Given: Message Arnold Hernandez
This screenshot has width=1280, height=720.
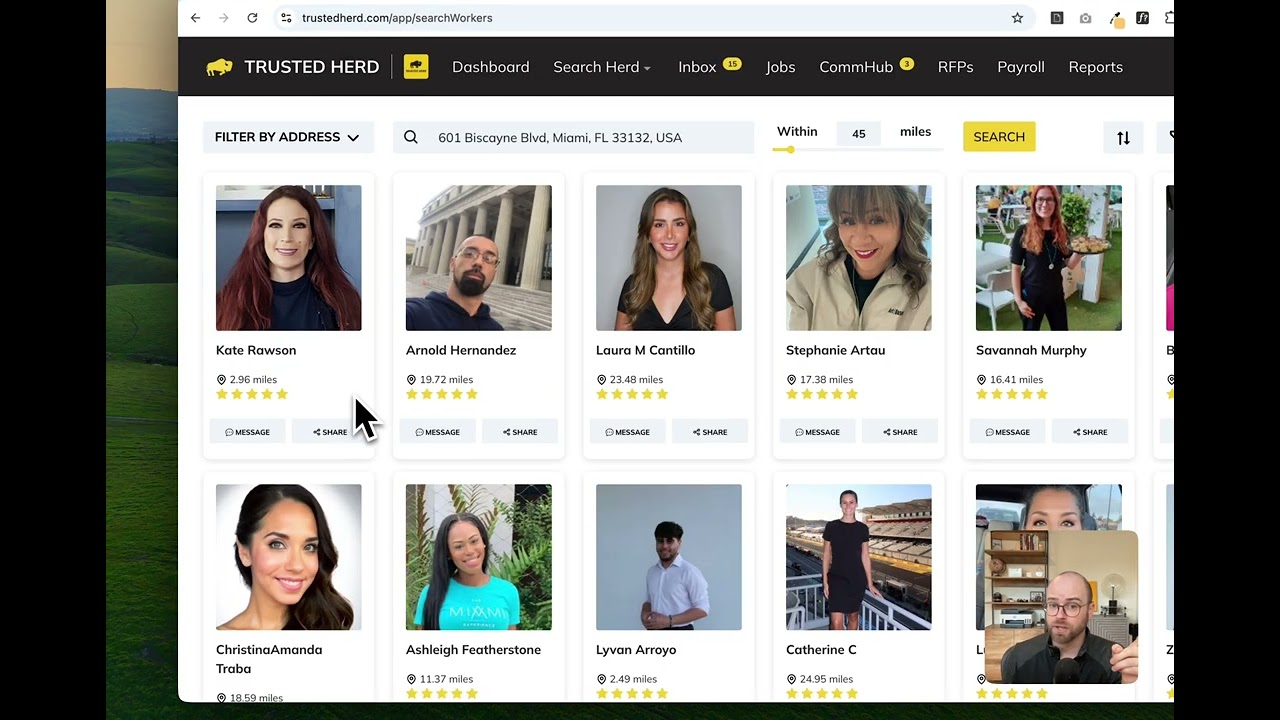Looking at the screenshot, I should coord(437,432).
